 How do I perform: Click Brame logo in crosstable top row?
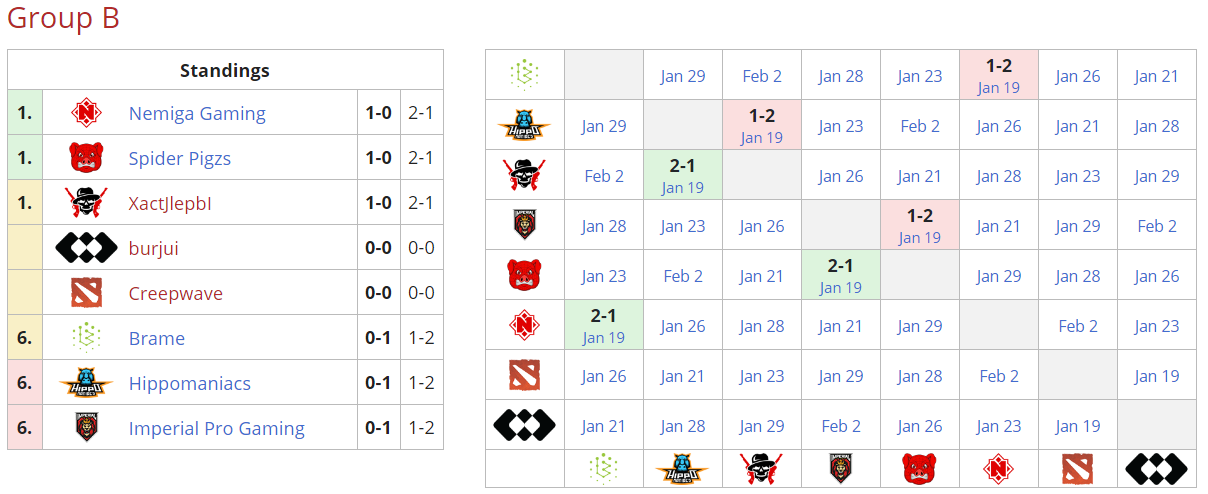tap(524, 75)
